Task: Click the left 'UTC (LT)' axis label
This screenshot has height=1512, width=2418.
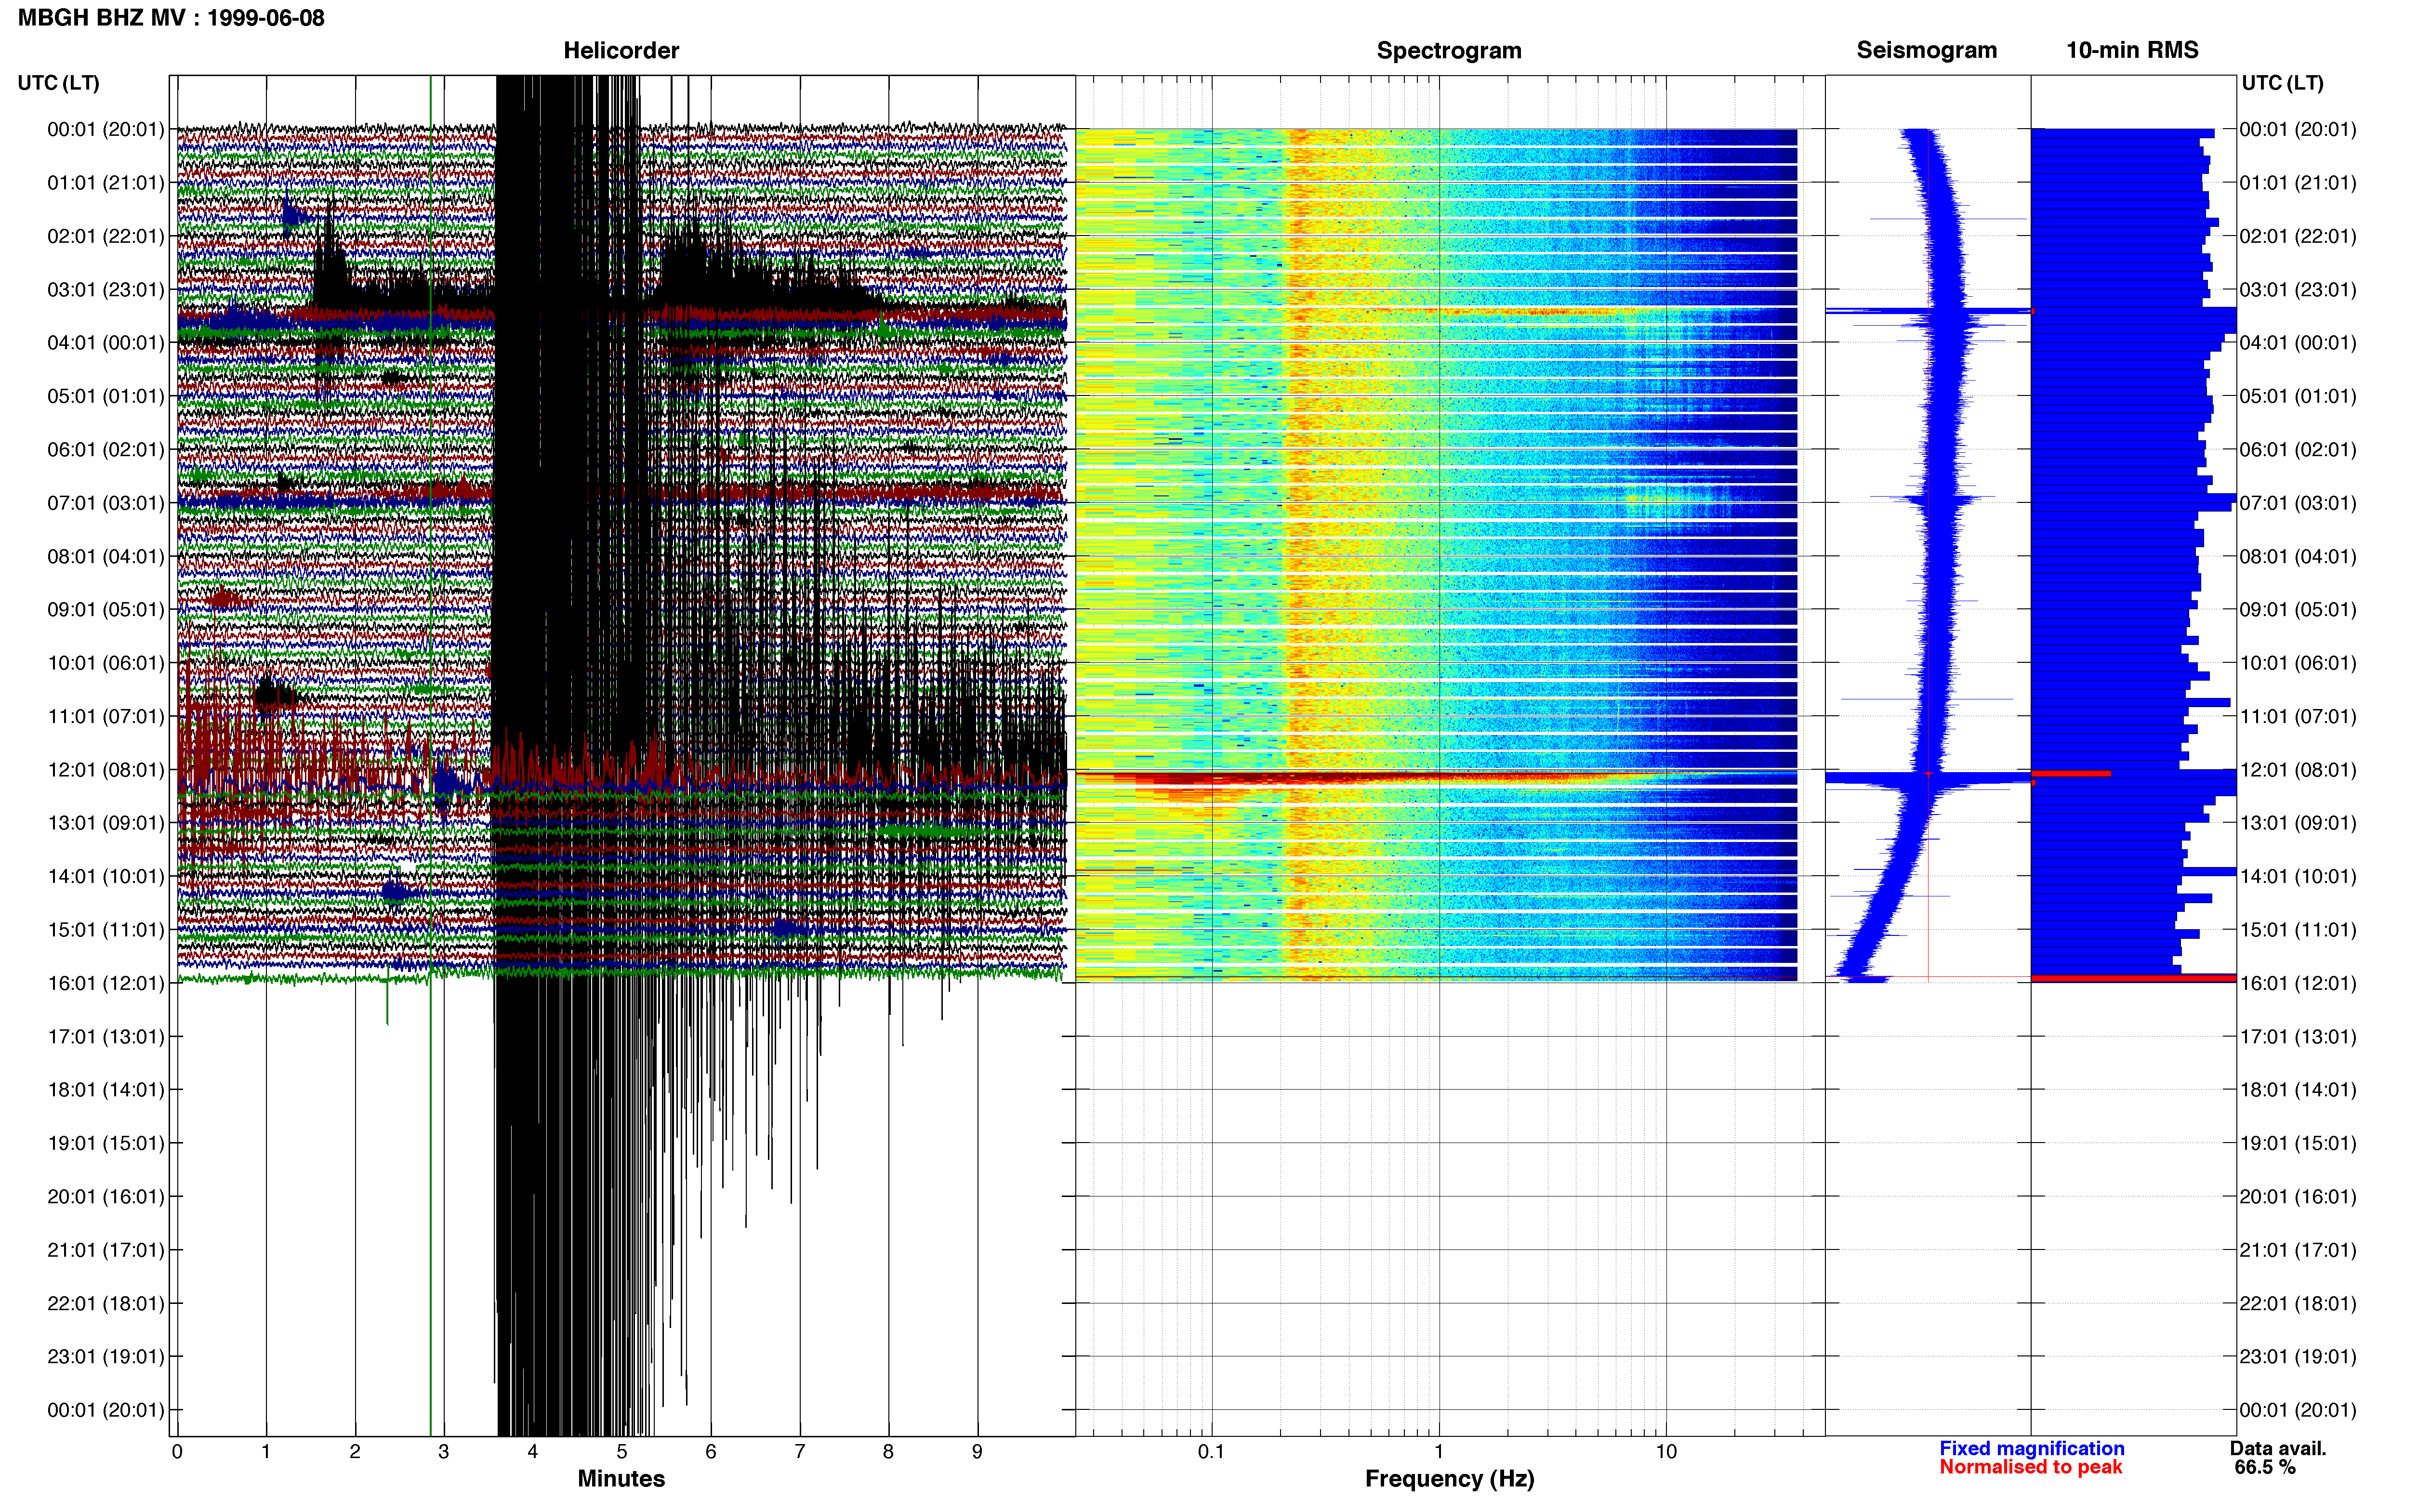Action: 58,82
